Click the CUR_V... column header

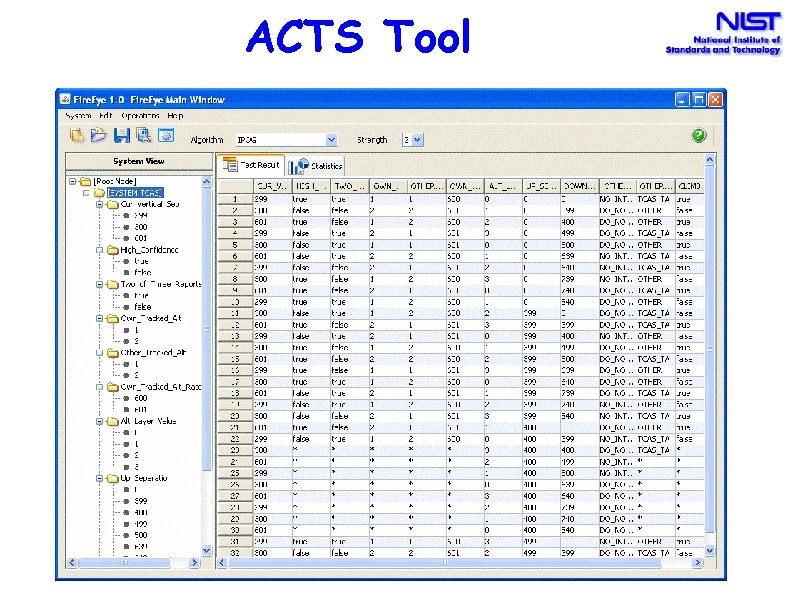coord(272,186)
